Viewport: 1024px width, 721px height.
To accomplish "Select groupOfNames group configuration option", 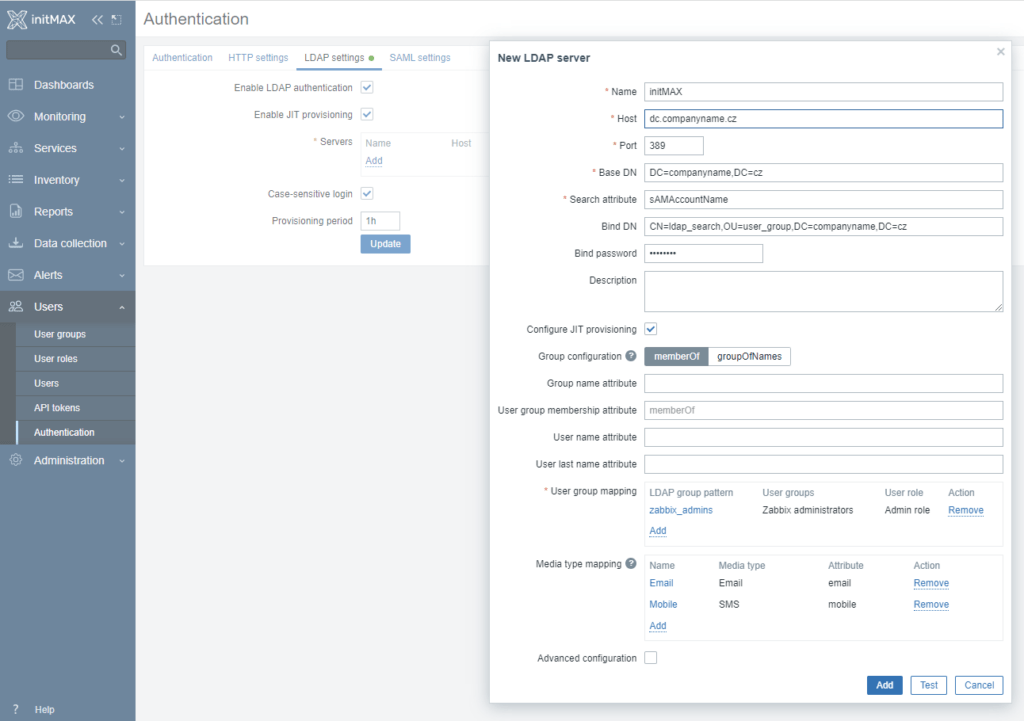I will pyautogui.click(x=750, y=356).
